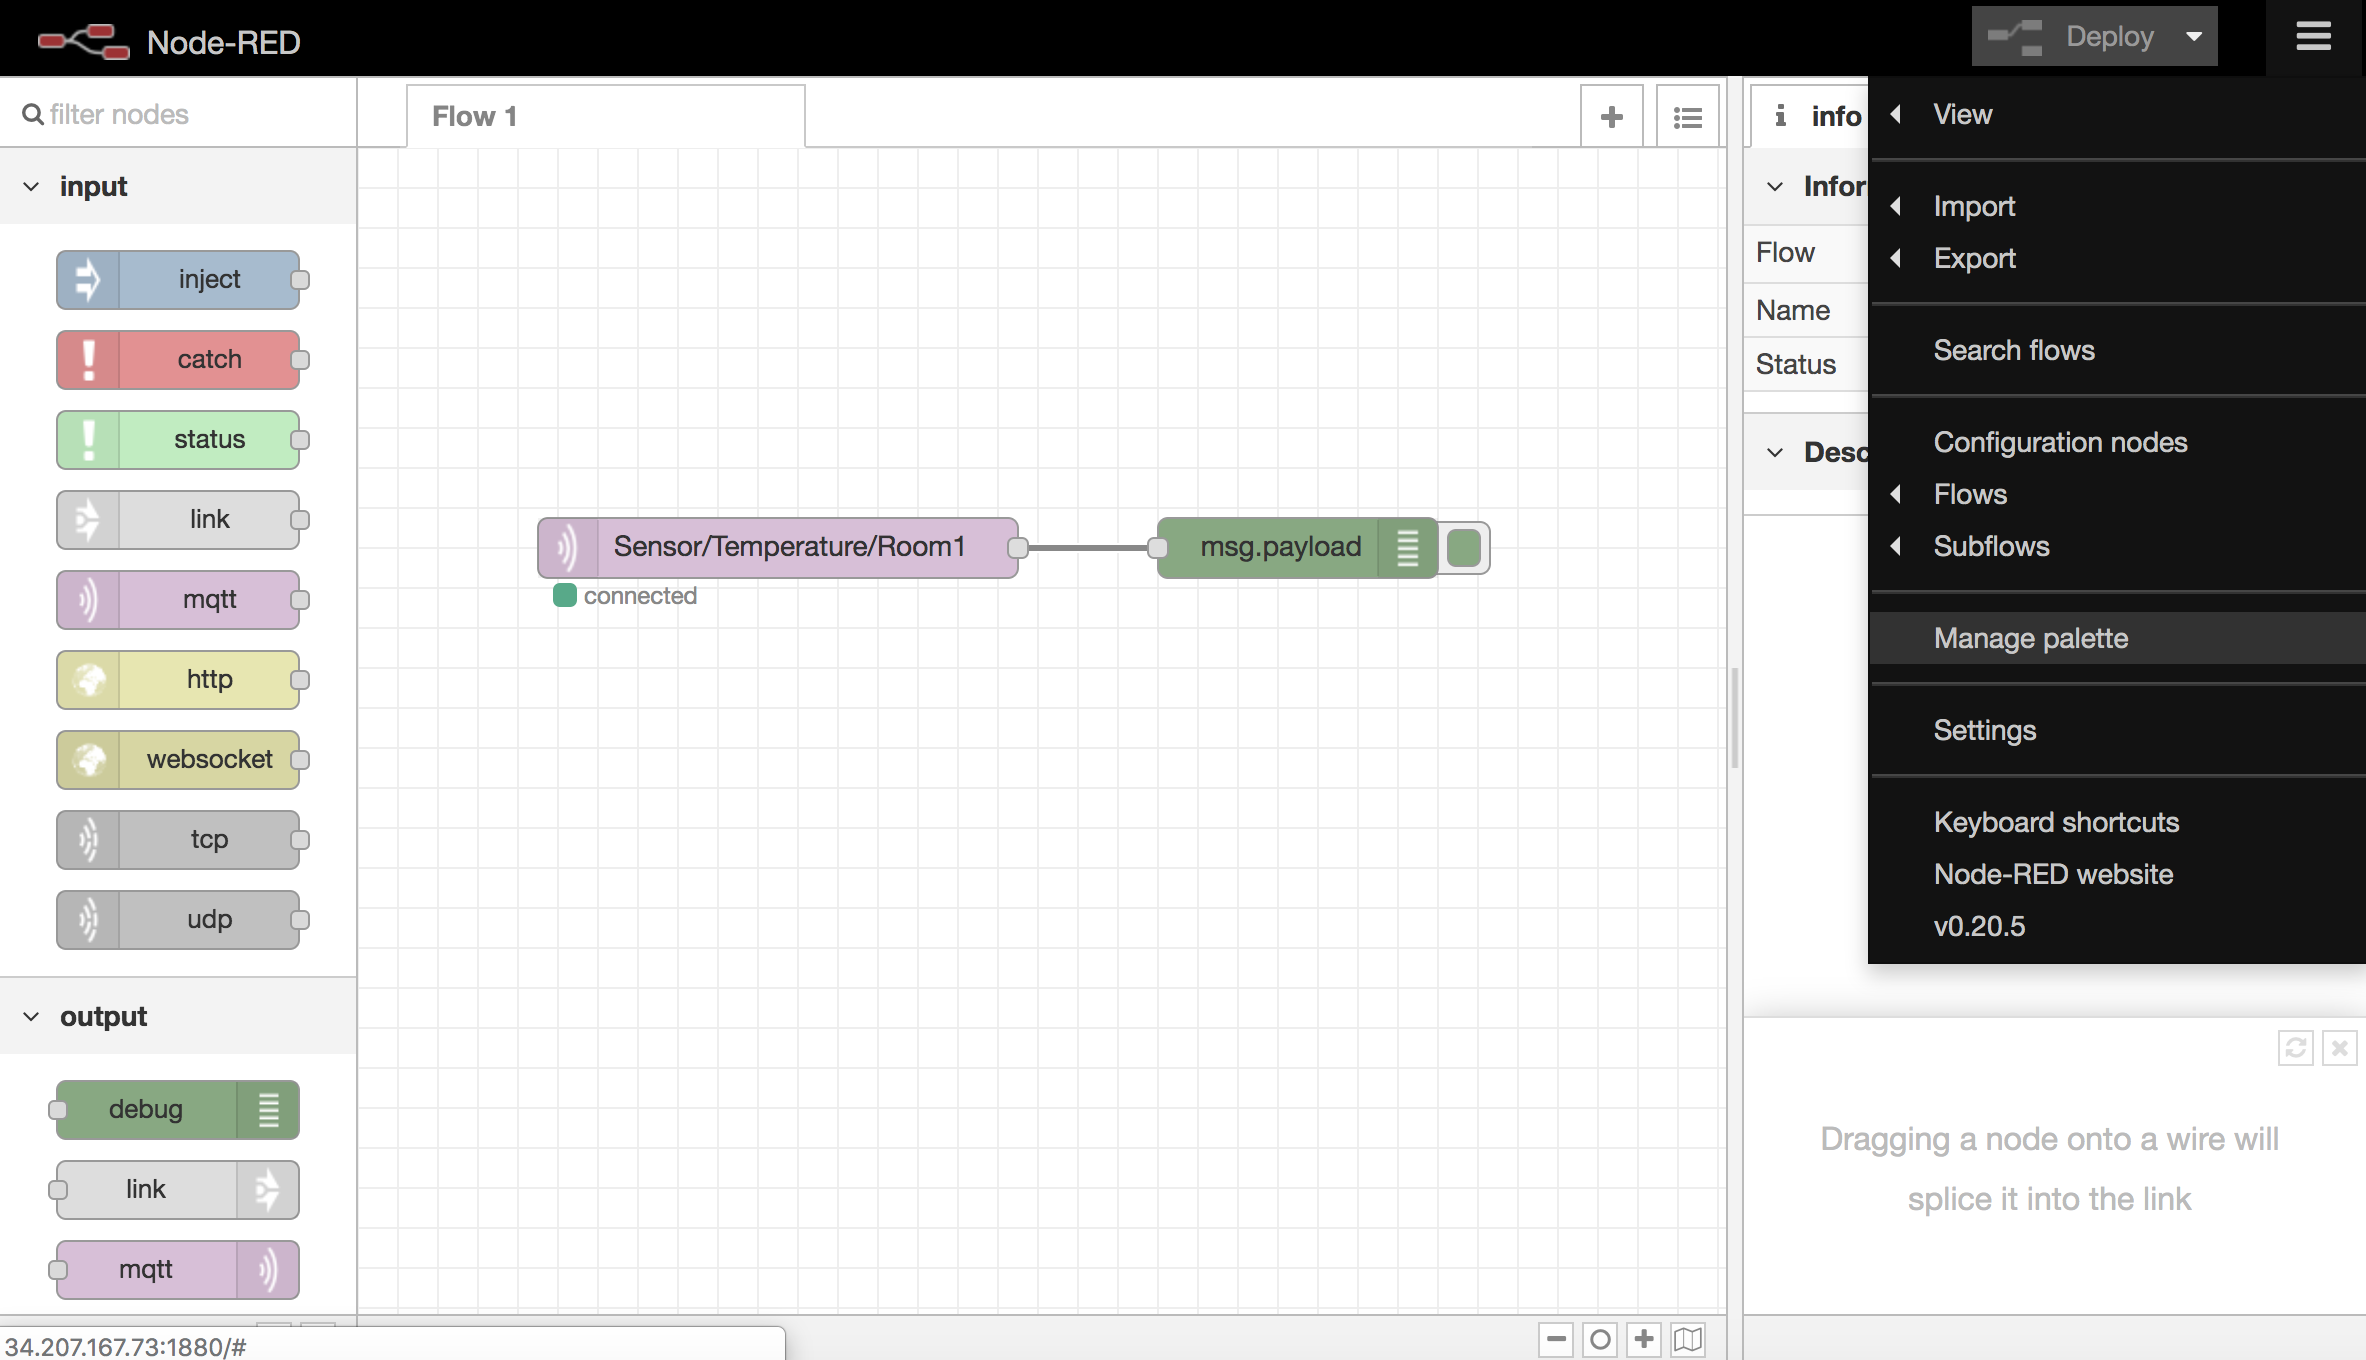Viewport: 2366px width, 1360px height.
Task: Zoom in the canvas
Action: pyautogui.click(x=1644, y=1339)
